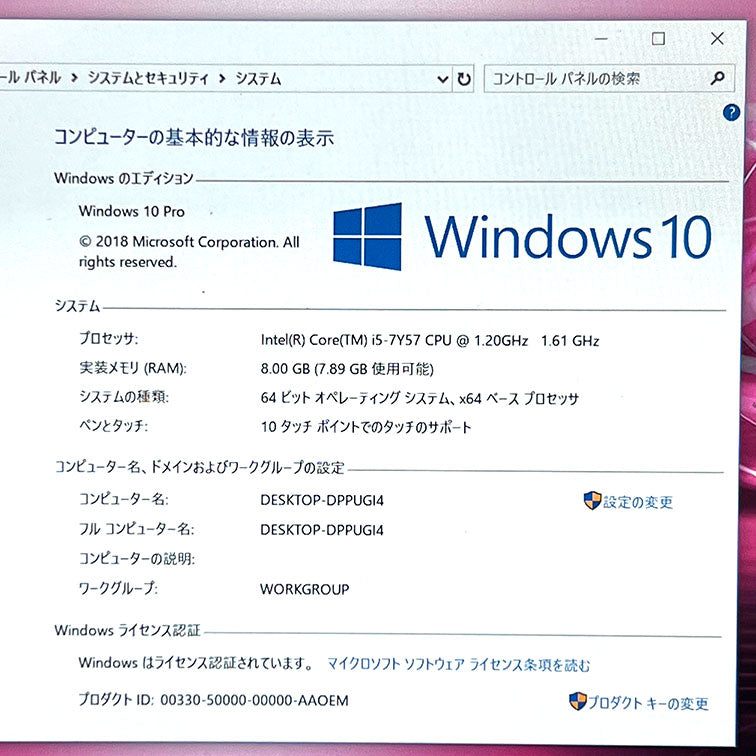The width and height of the screenshot is (756, 756).
Task: Click the magnifier icon in the search box
Action: point(717,78)
